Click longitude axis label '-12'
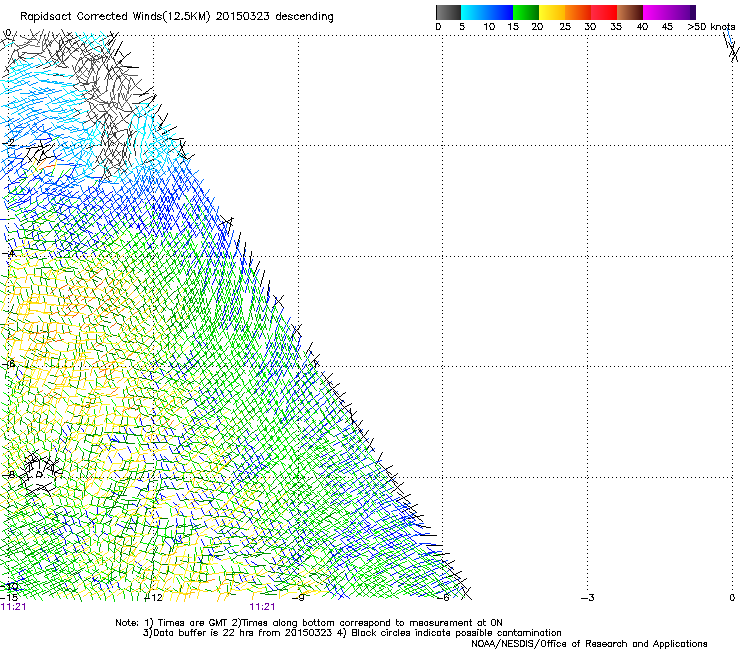 [153, 598]
